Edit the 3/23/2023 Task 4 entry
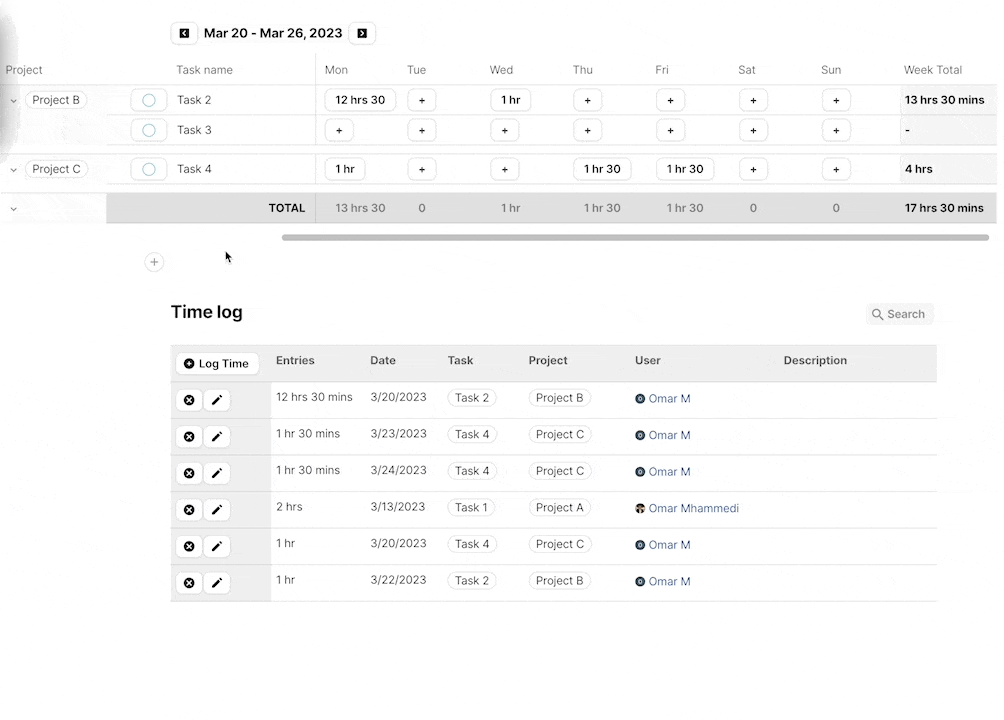The image size is (1004, 720). click(217, 437)
